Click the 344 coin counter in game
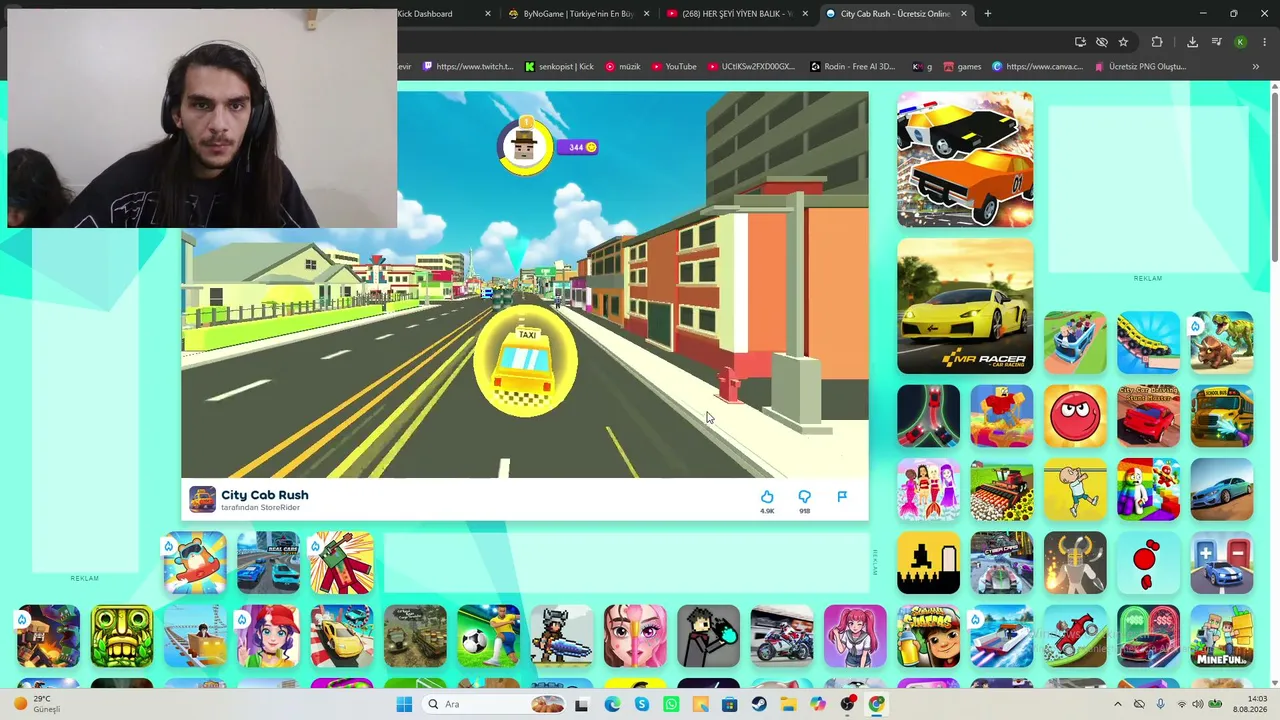This screenshot has height=720, width=1280. pyautogui.click(x=577, y=147)
